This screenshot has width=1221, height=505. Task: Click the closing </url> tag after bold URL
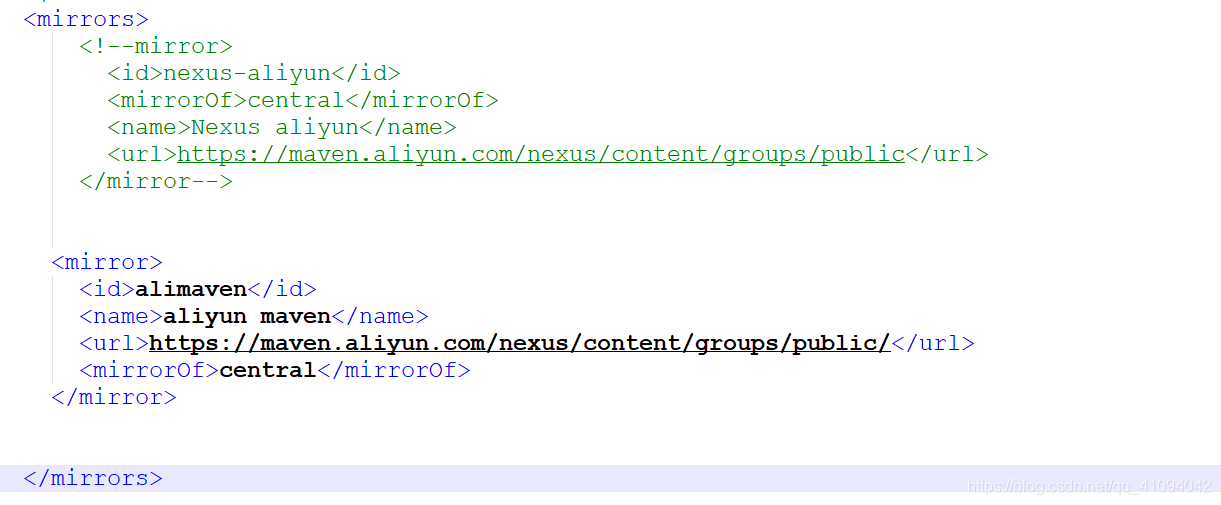coord(933,343)
